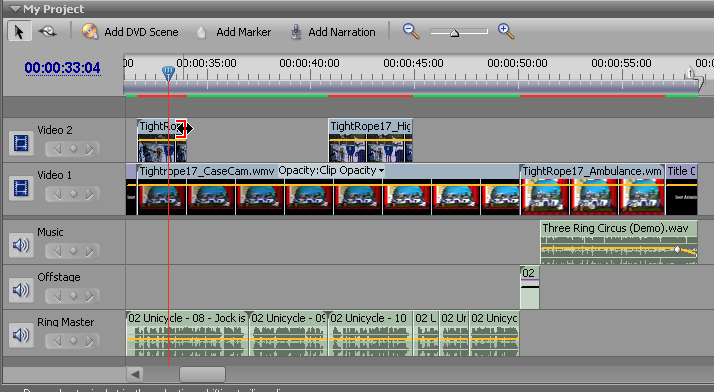Click the Video 2 track filmstrip icon
714x392 pixels.
coord(20,143)
